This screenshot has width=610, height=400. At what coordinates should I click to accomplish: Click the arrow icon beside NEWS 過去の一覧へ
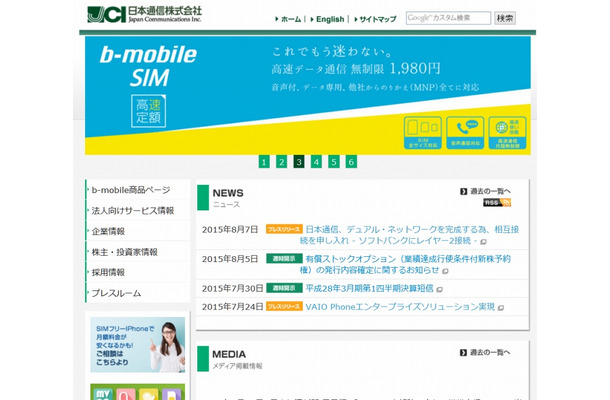(x=463, y=191)
